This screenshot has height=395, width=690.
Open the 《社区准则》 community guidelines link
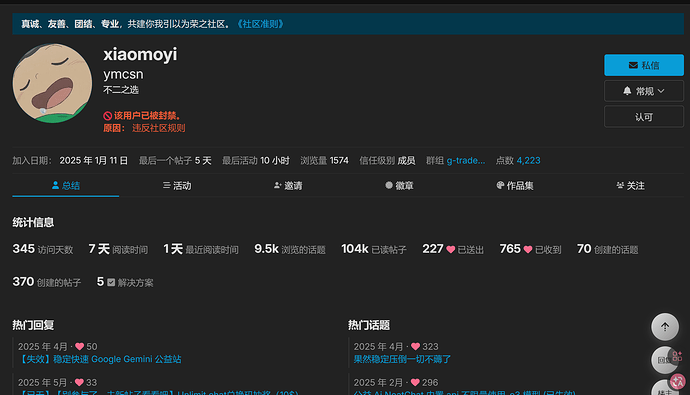pyautogui.click(x=260, y=24)
